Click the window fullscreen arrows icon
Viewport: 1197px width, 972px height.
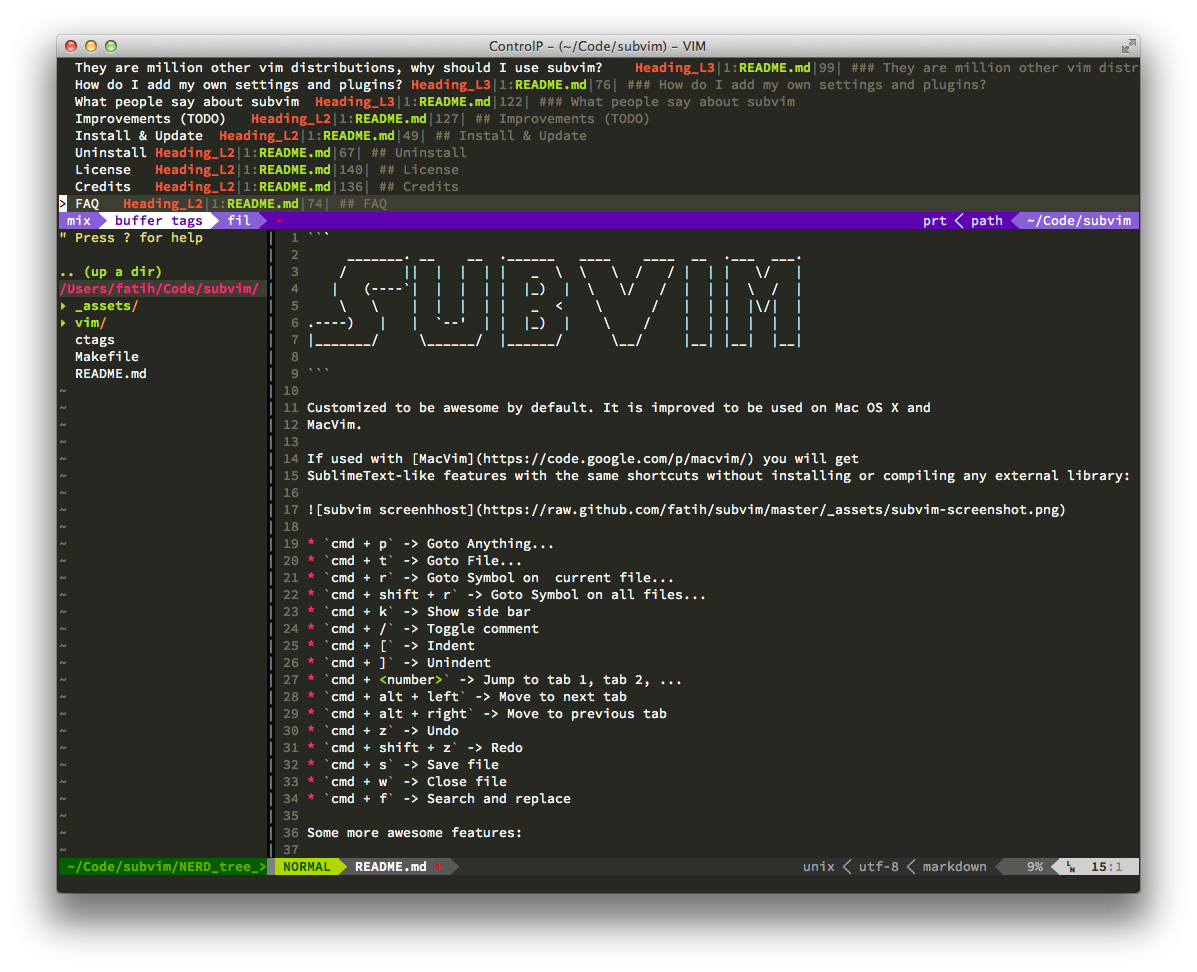[1128, 46]
